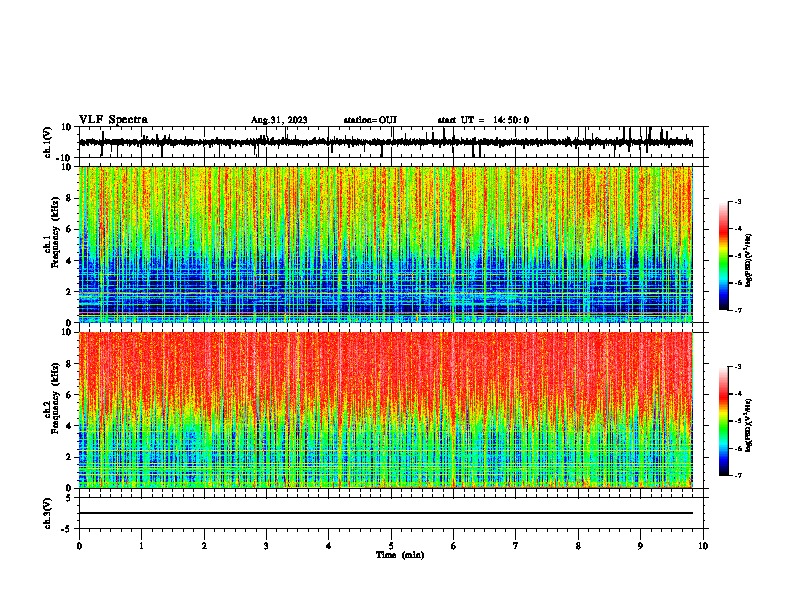Select the date label "Aug.31, 2023"

click(x=279, y=120)
